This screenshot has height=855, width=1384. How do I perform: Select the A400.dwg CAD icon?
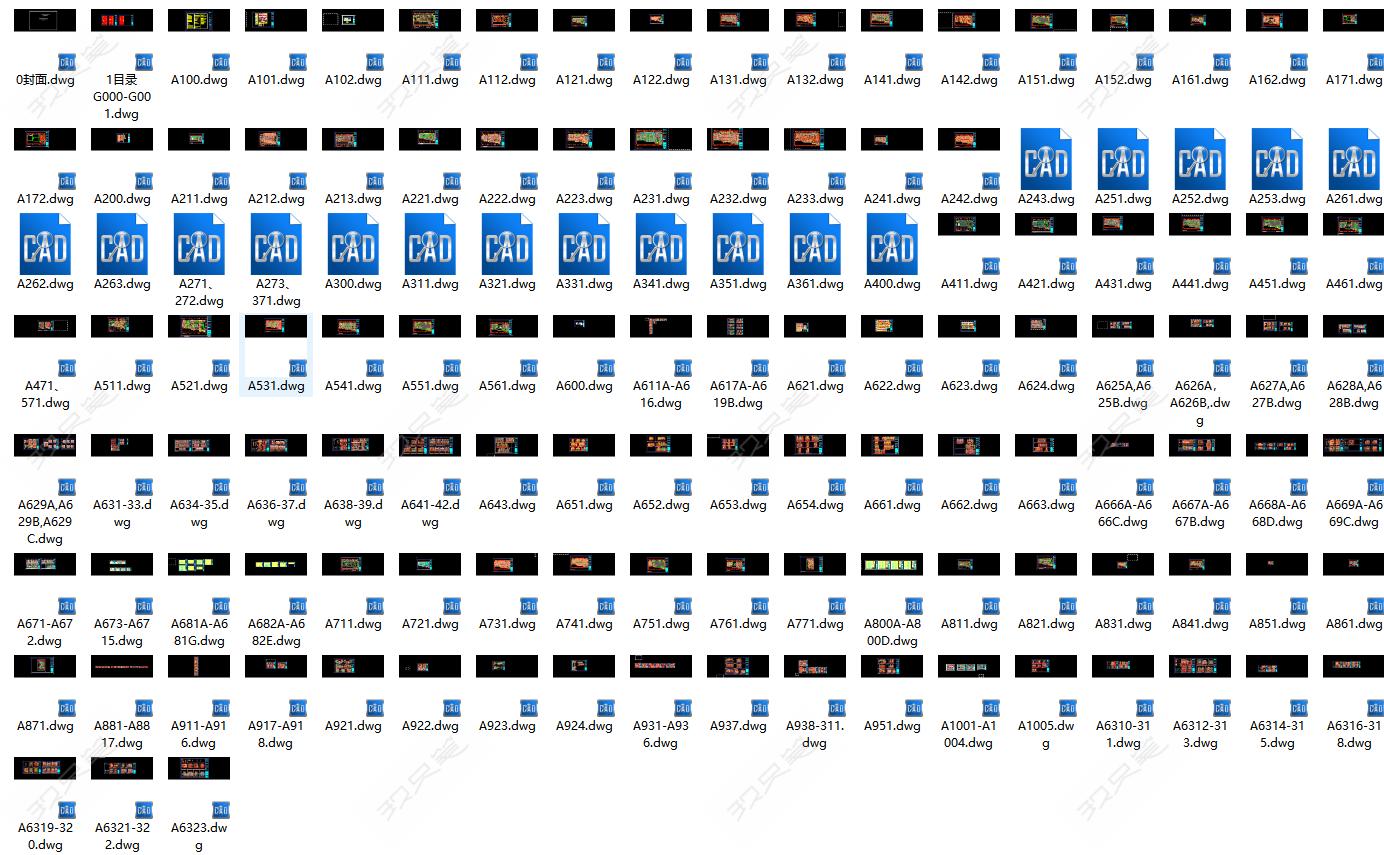coord(892,244)
